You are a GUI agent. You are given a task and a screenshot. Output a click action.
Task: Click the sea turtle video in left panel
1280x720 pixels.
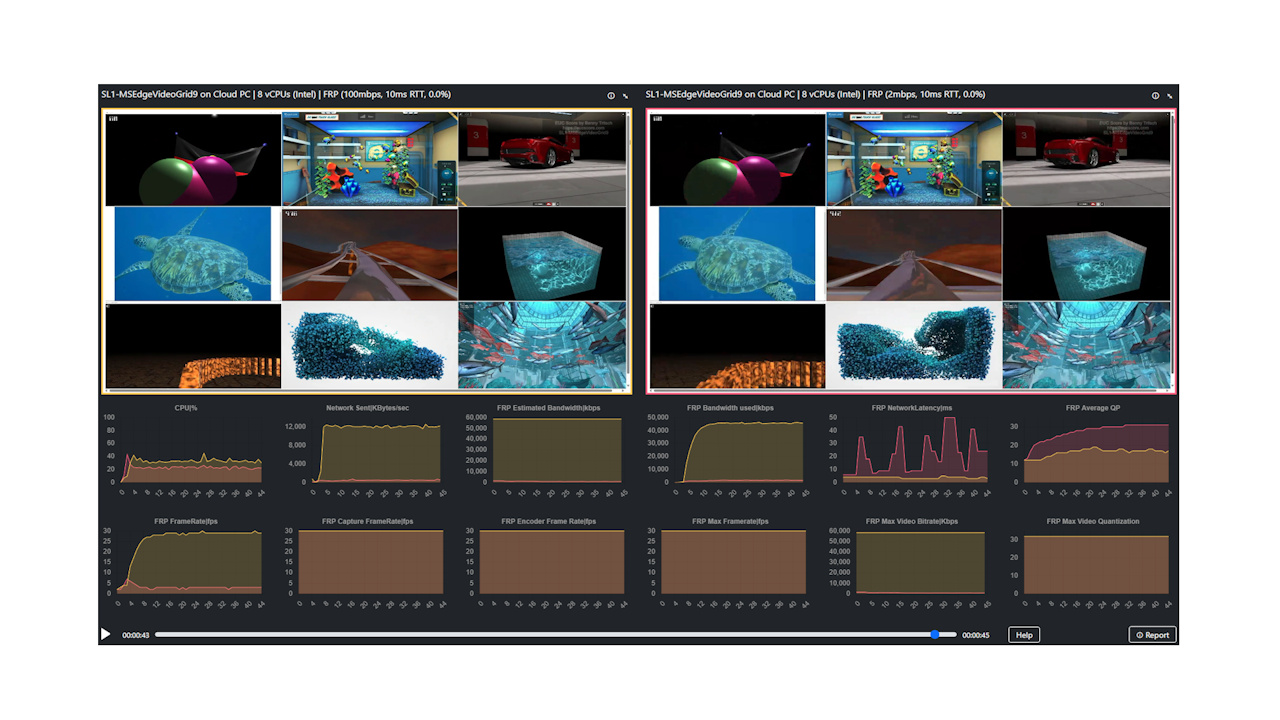coord(192,253)
